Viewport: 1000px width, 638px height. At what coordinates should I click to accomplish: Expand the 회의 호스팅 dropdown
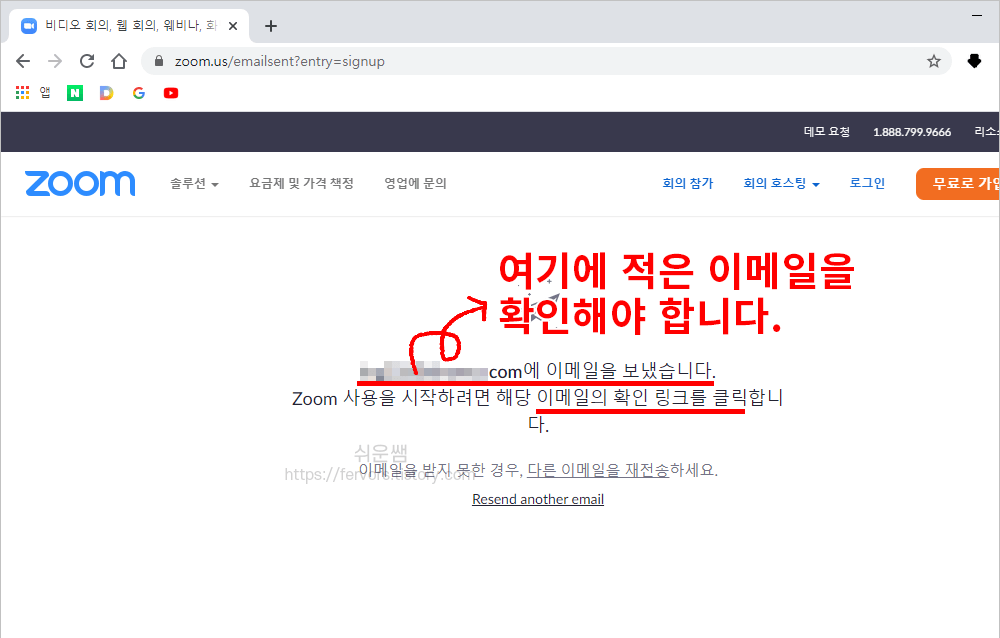(x=781, y=184)
